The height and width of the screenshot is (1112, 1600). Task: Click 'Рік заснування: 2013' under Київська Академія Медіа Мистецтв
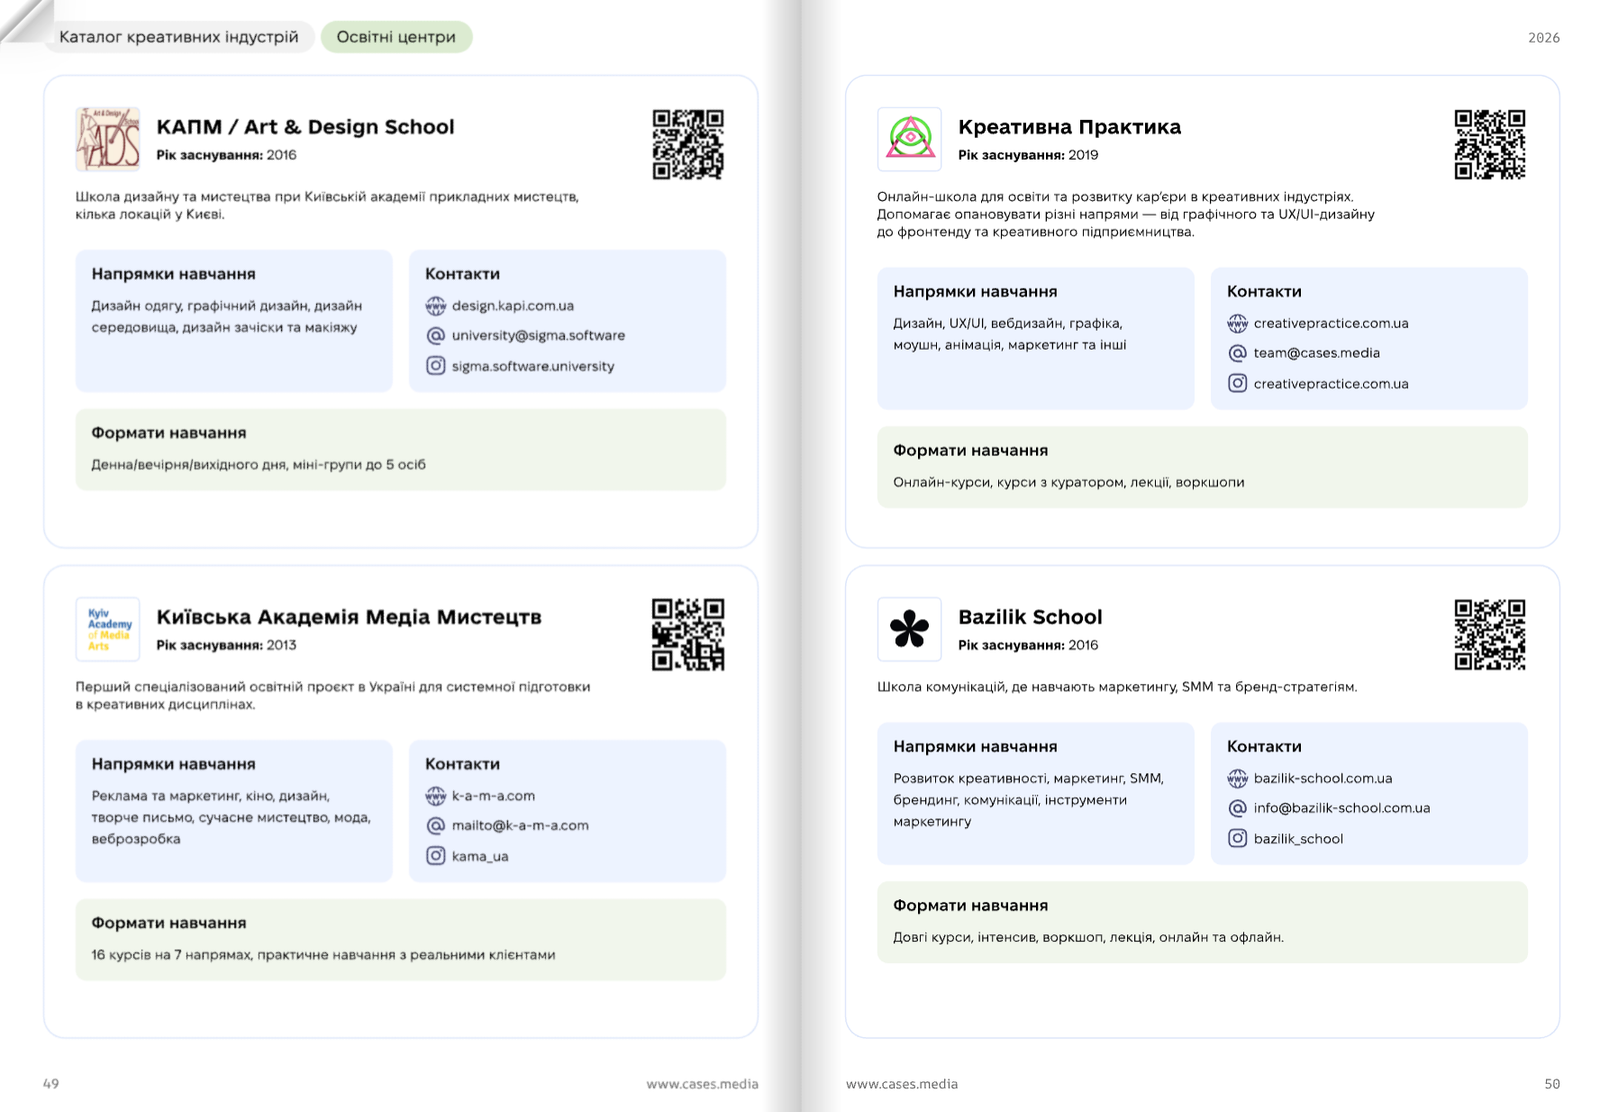click(x=226, y=645)
